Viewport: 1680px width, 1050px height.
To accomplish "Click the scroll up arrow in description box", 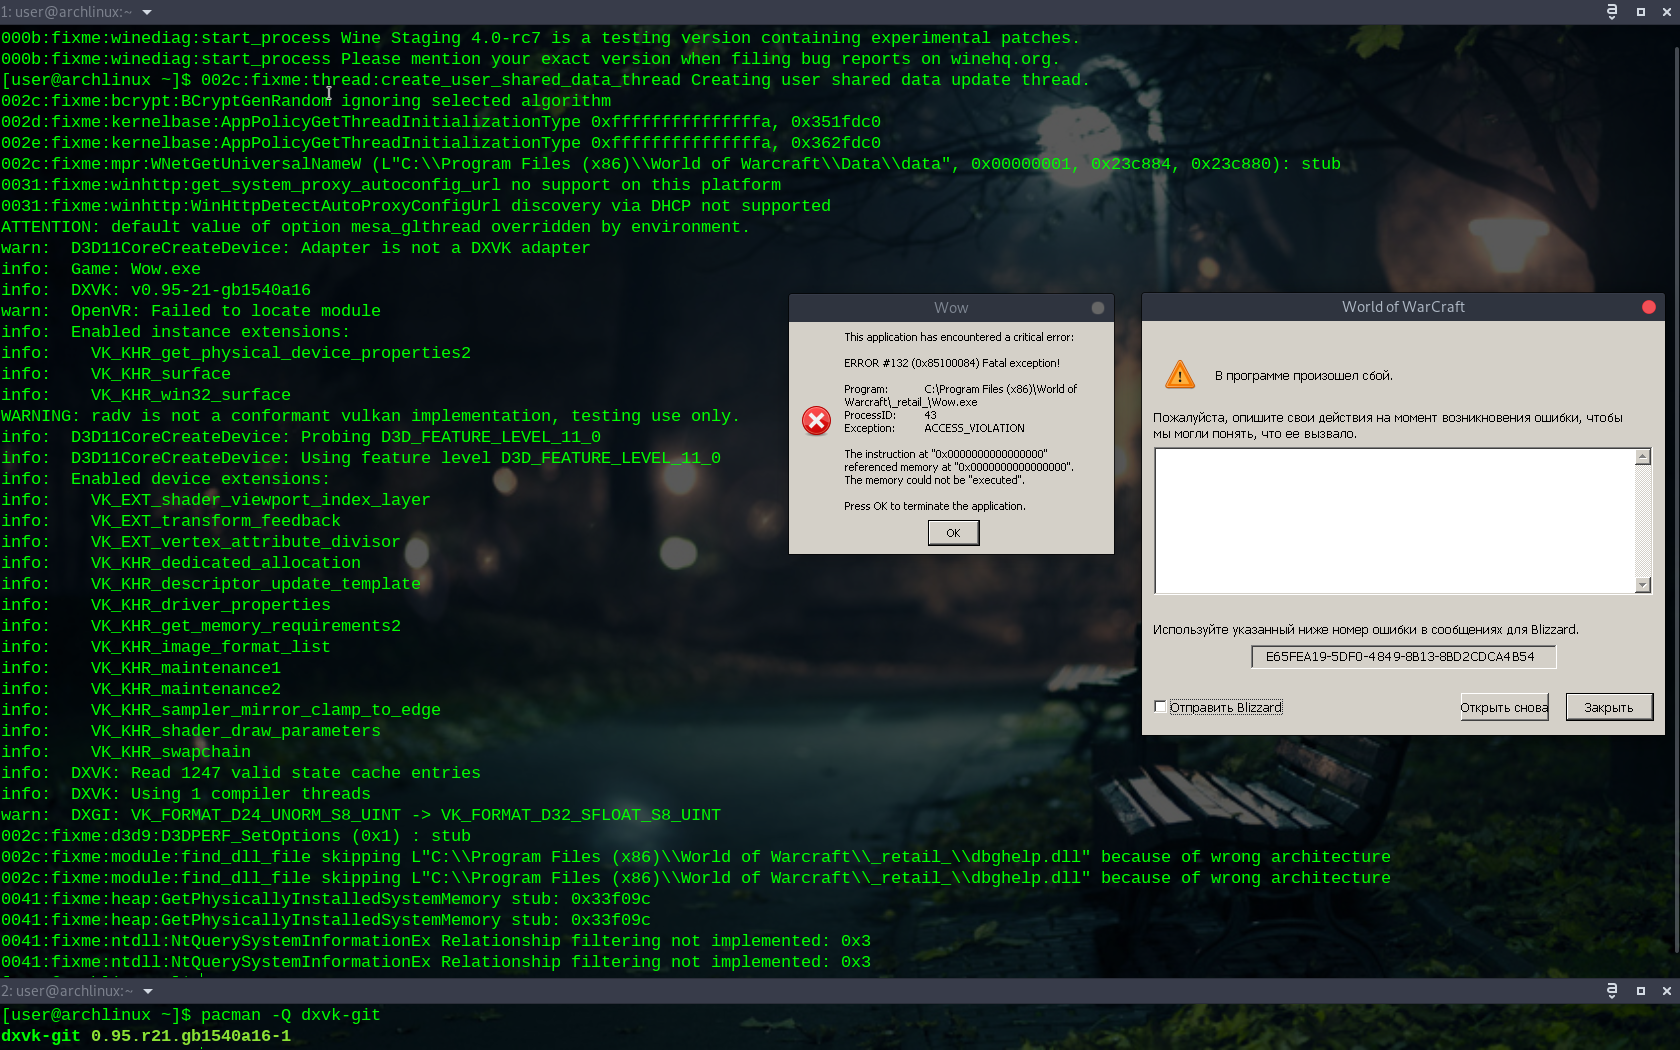I will [1643, 457].
